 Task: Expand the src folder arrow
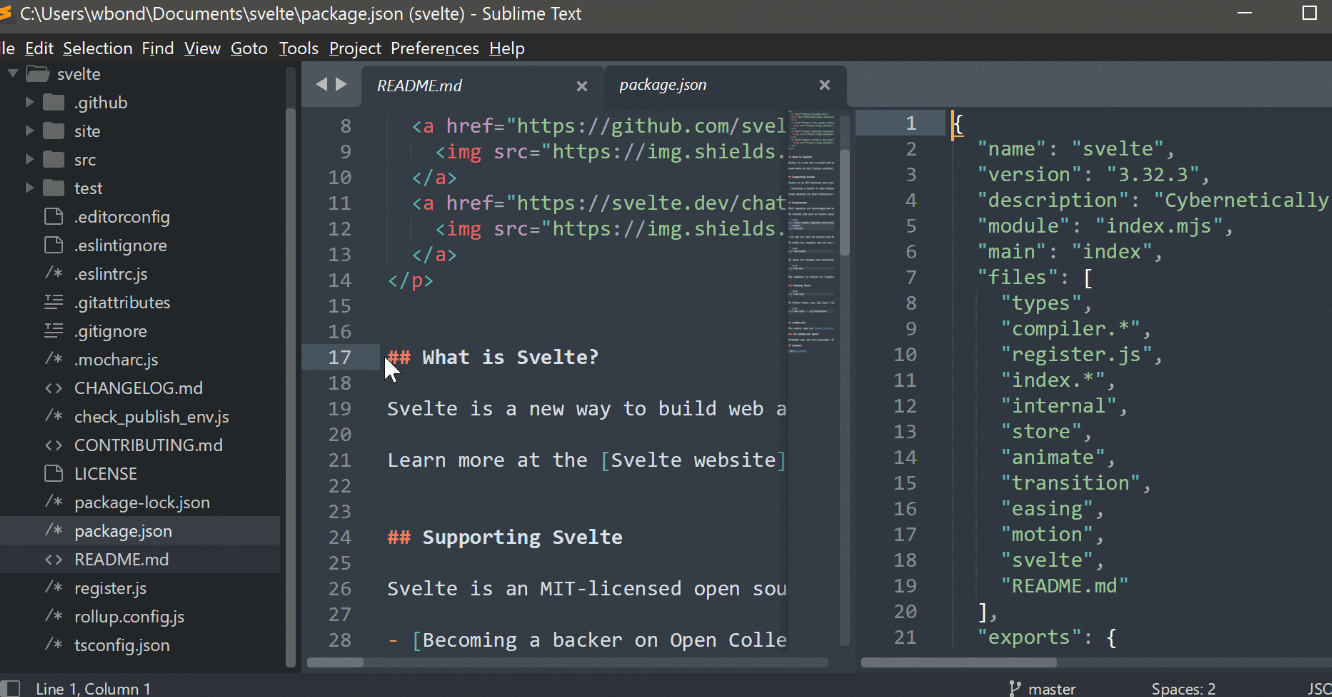tap(30, 159)
